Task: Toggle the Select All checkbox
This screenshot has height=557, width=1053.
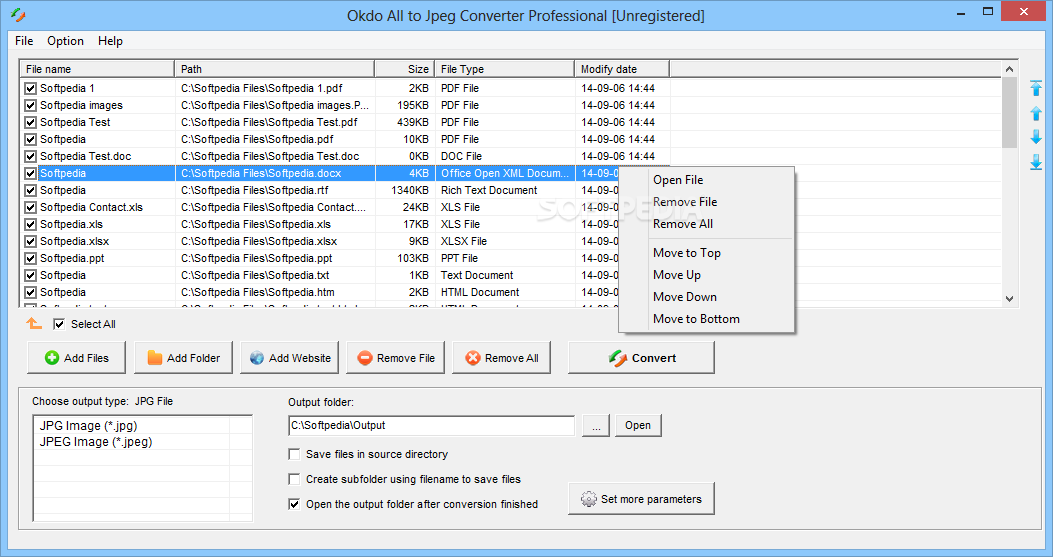Action: click(59, 325)
